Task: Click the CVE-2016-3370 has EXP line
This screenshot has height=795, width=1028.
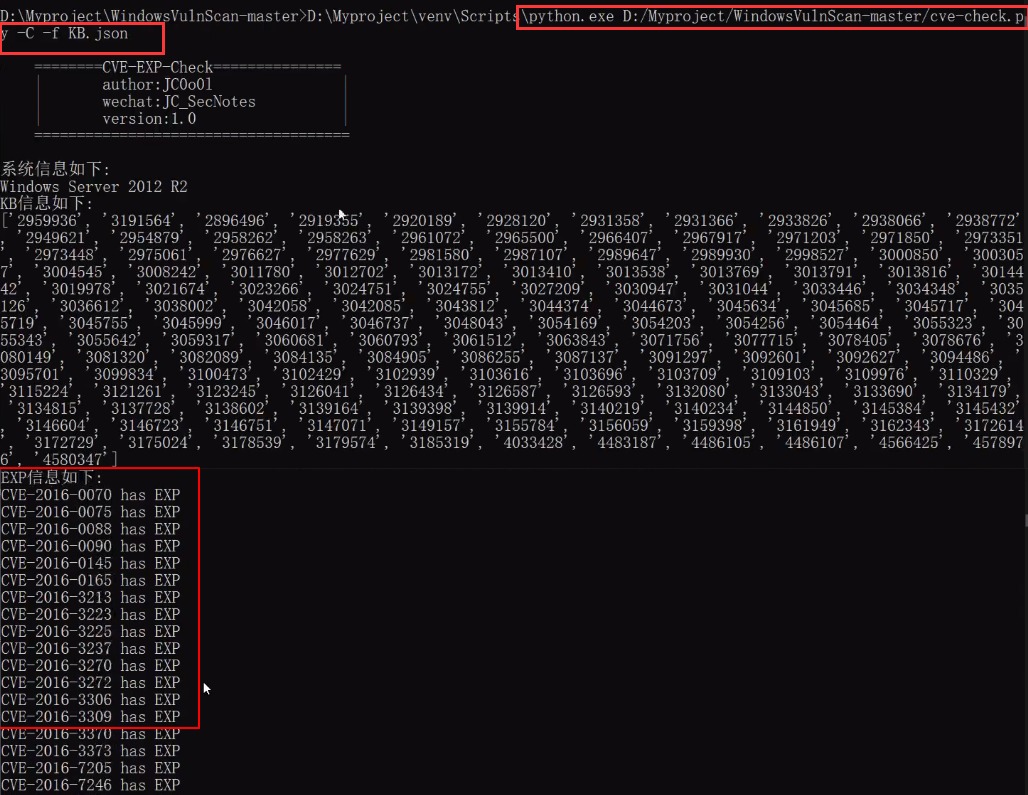Action: [x=90, y=734]
